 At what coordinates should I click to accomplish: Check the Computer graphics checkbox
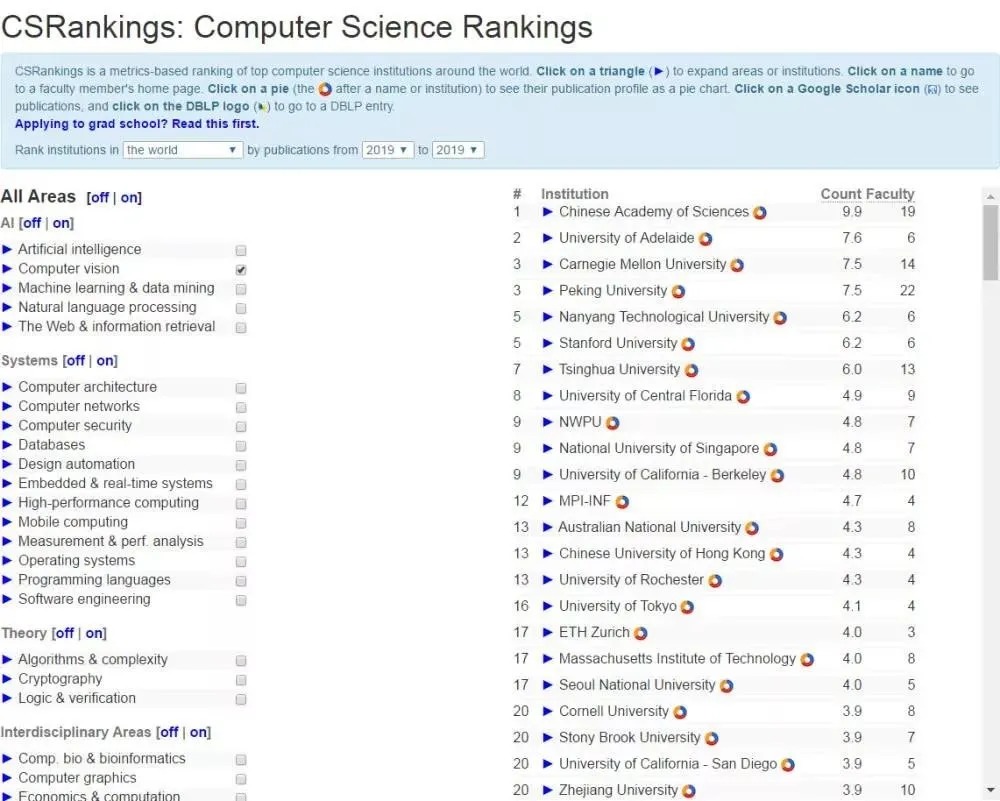[240, 779]
